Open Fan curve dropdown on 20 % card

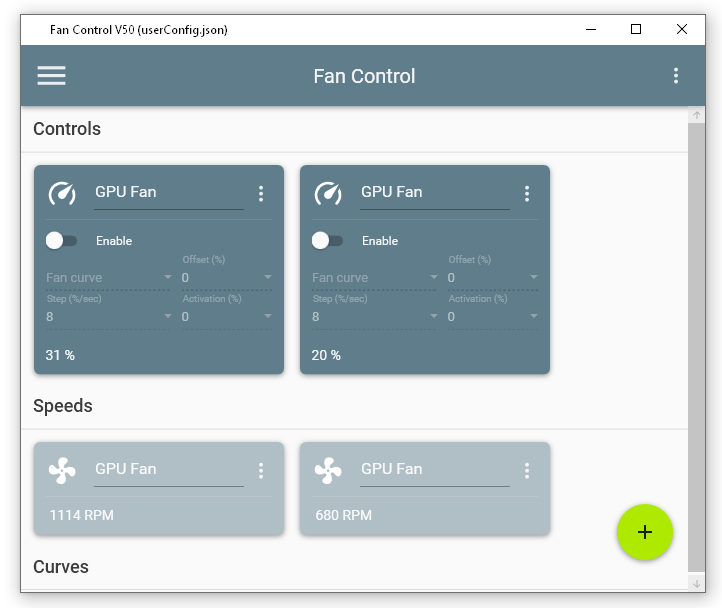(x=375, y=278)
